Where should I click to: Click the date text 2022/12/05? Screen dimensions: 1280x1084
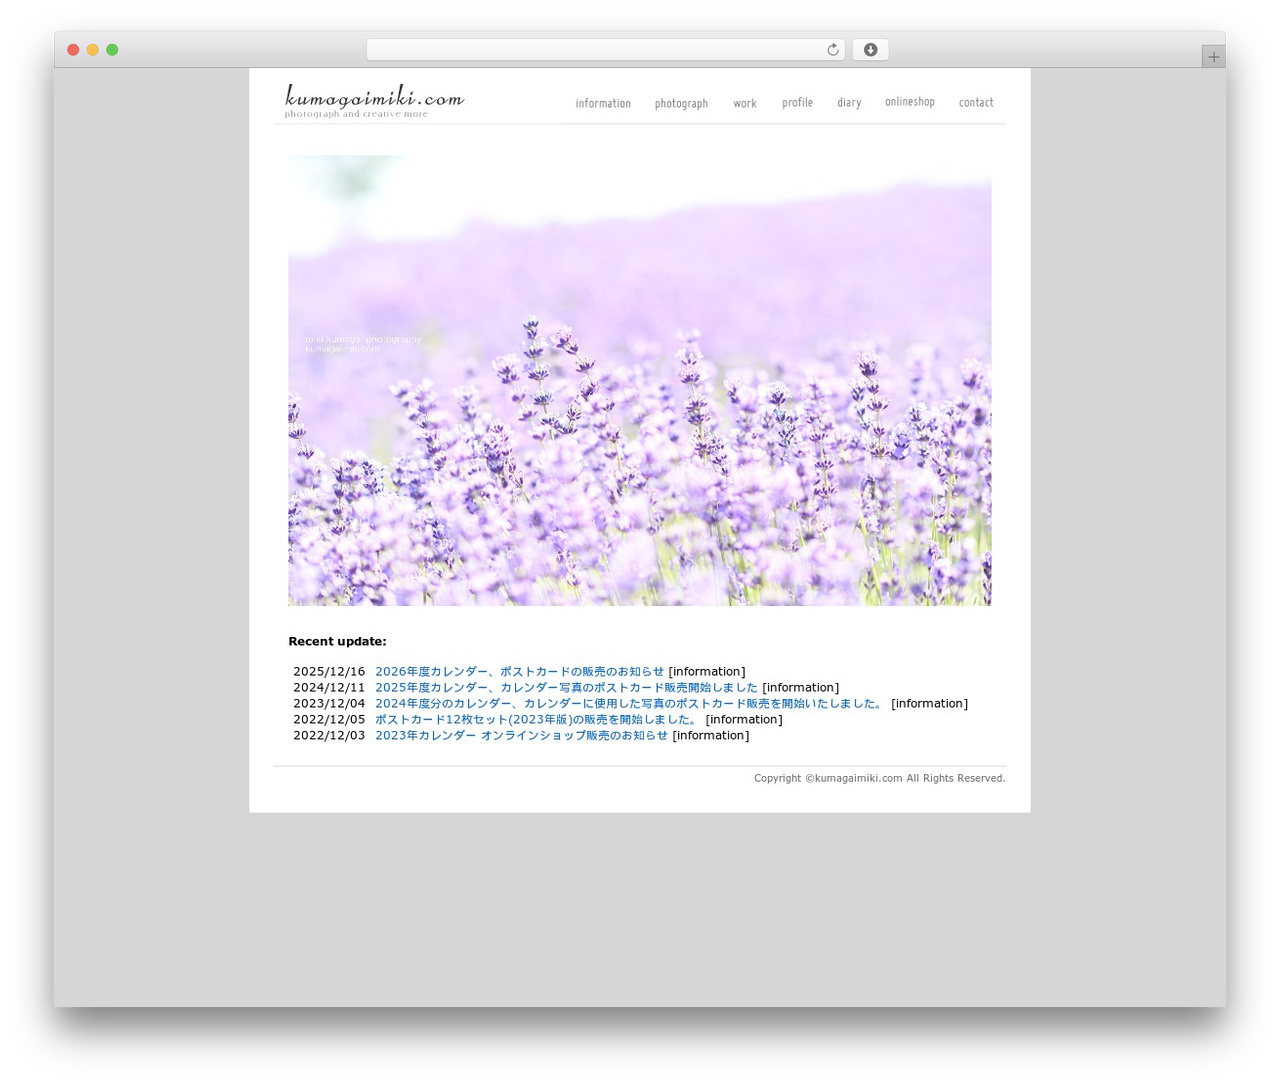(329, 720)
